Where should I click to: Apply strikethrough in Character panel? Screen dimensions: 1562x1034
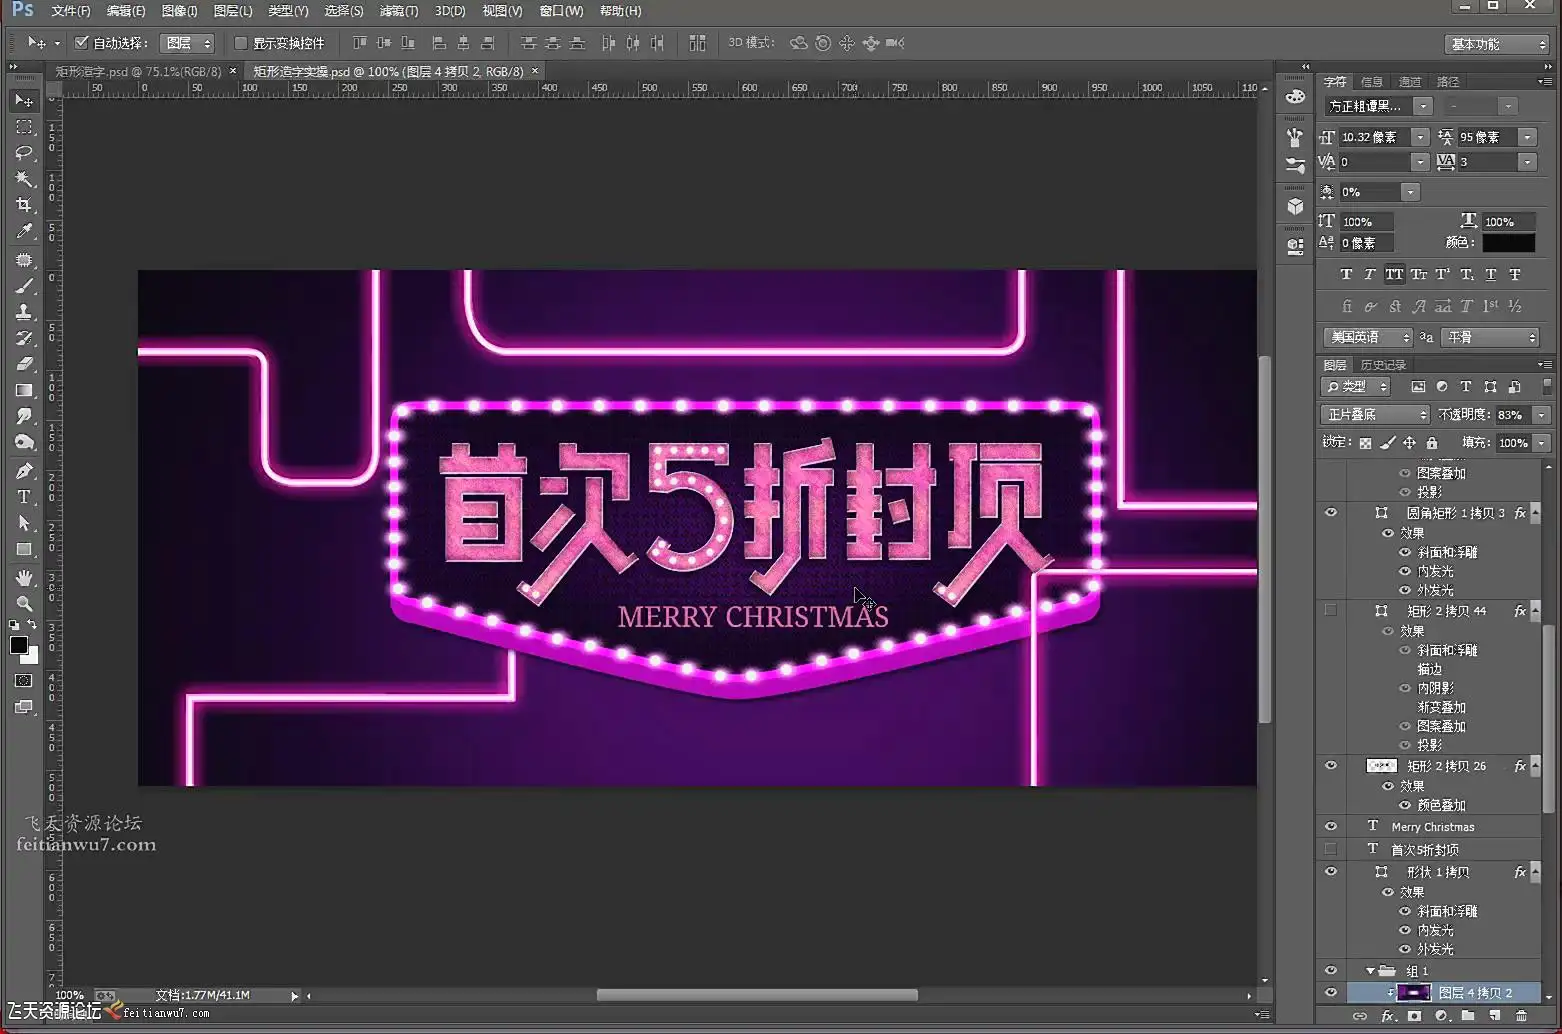point(1514,274)
